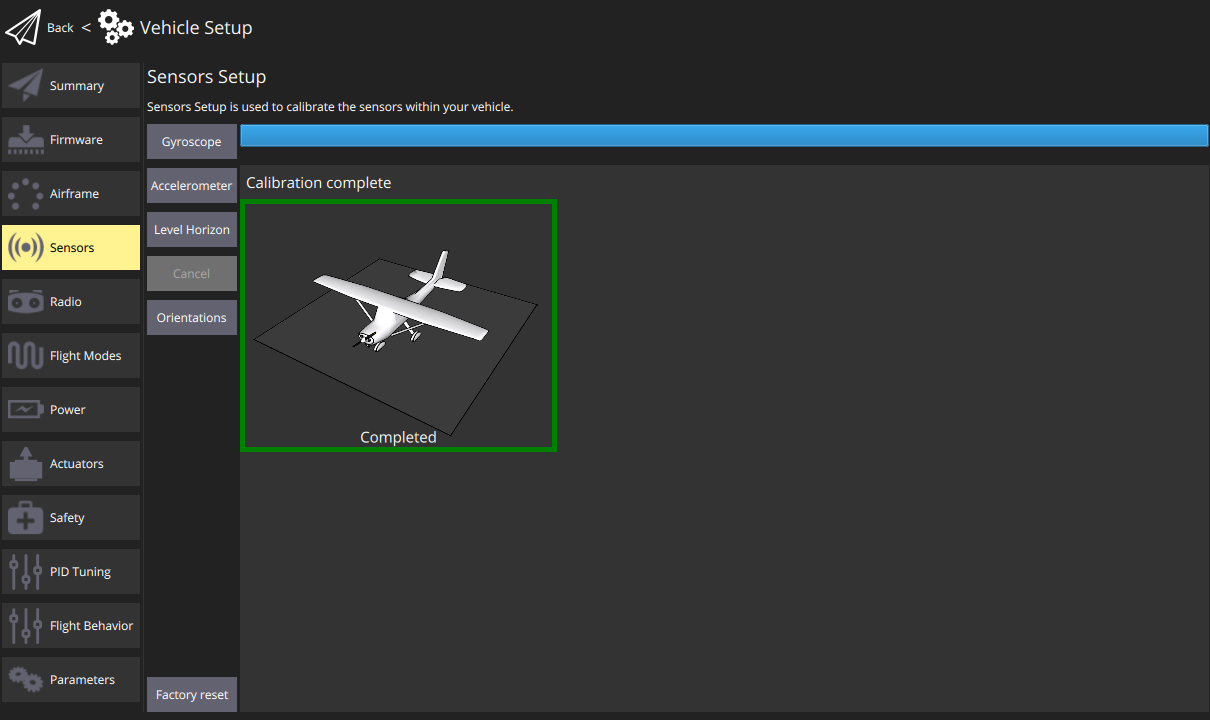
Task: Open Flight Modes using the wave icon
Action: (25, 356)
